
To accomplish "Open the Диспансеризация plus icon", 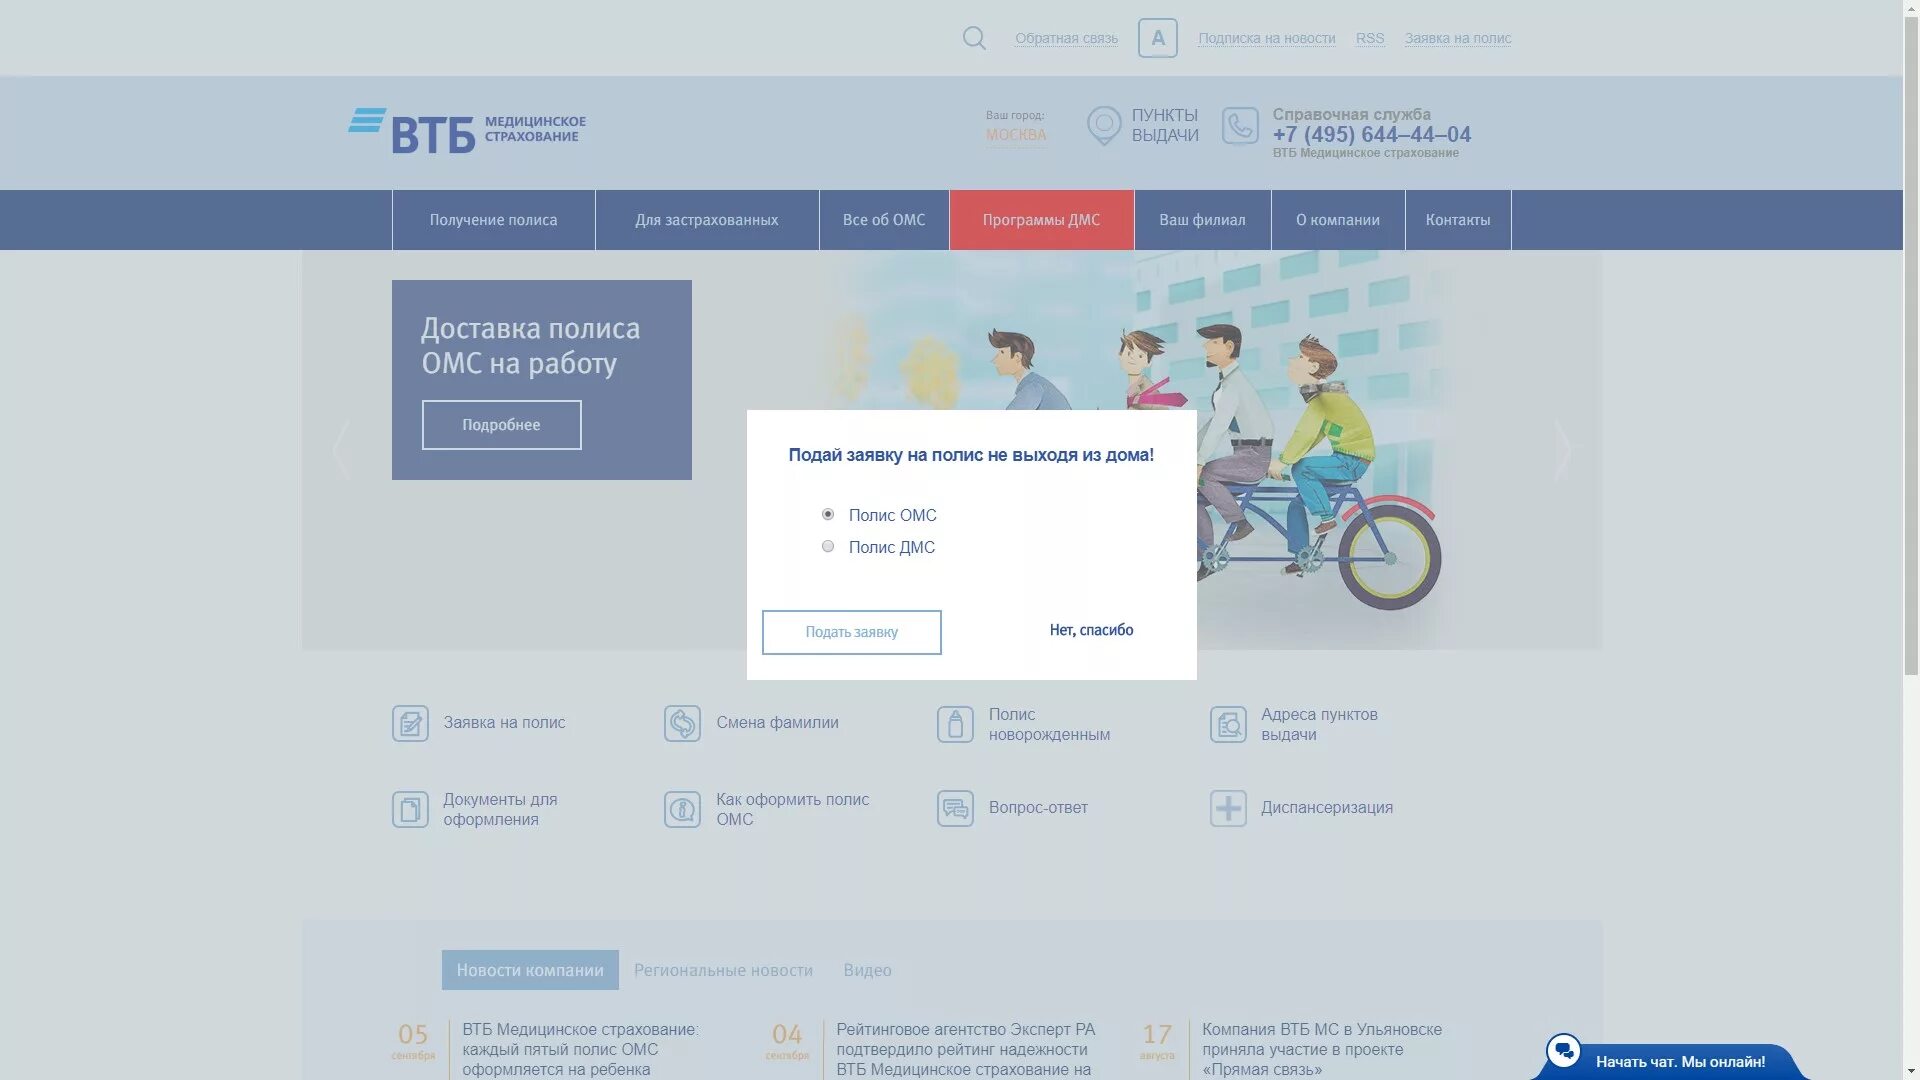I will (x=1228, y=808).
